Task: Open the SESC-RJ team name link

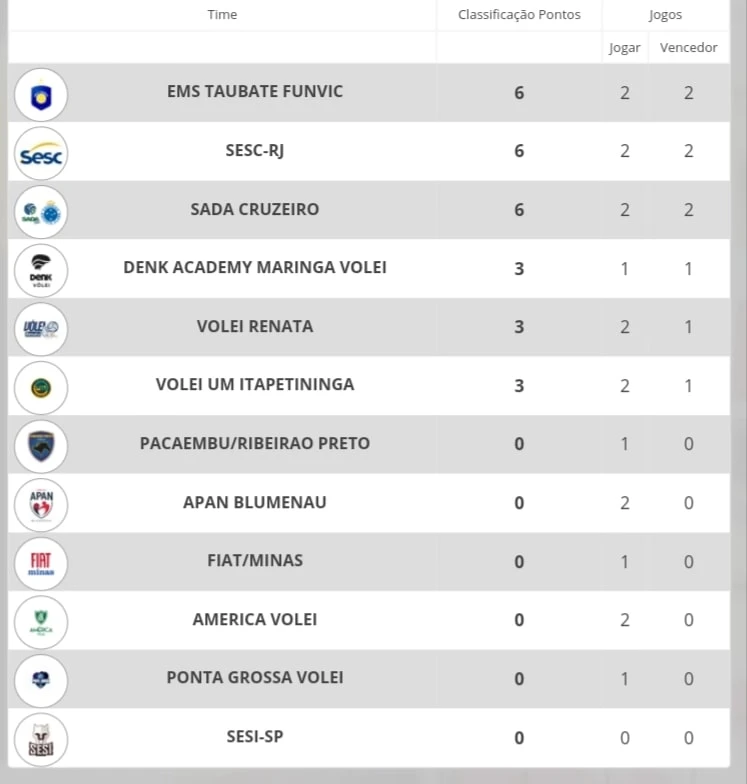Action: pos(255,150)
